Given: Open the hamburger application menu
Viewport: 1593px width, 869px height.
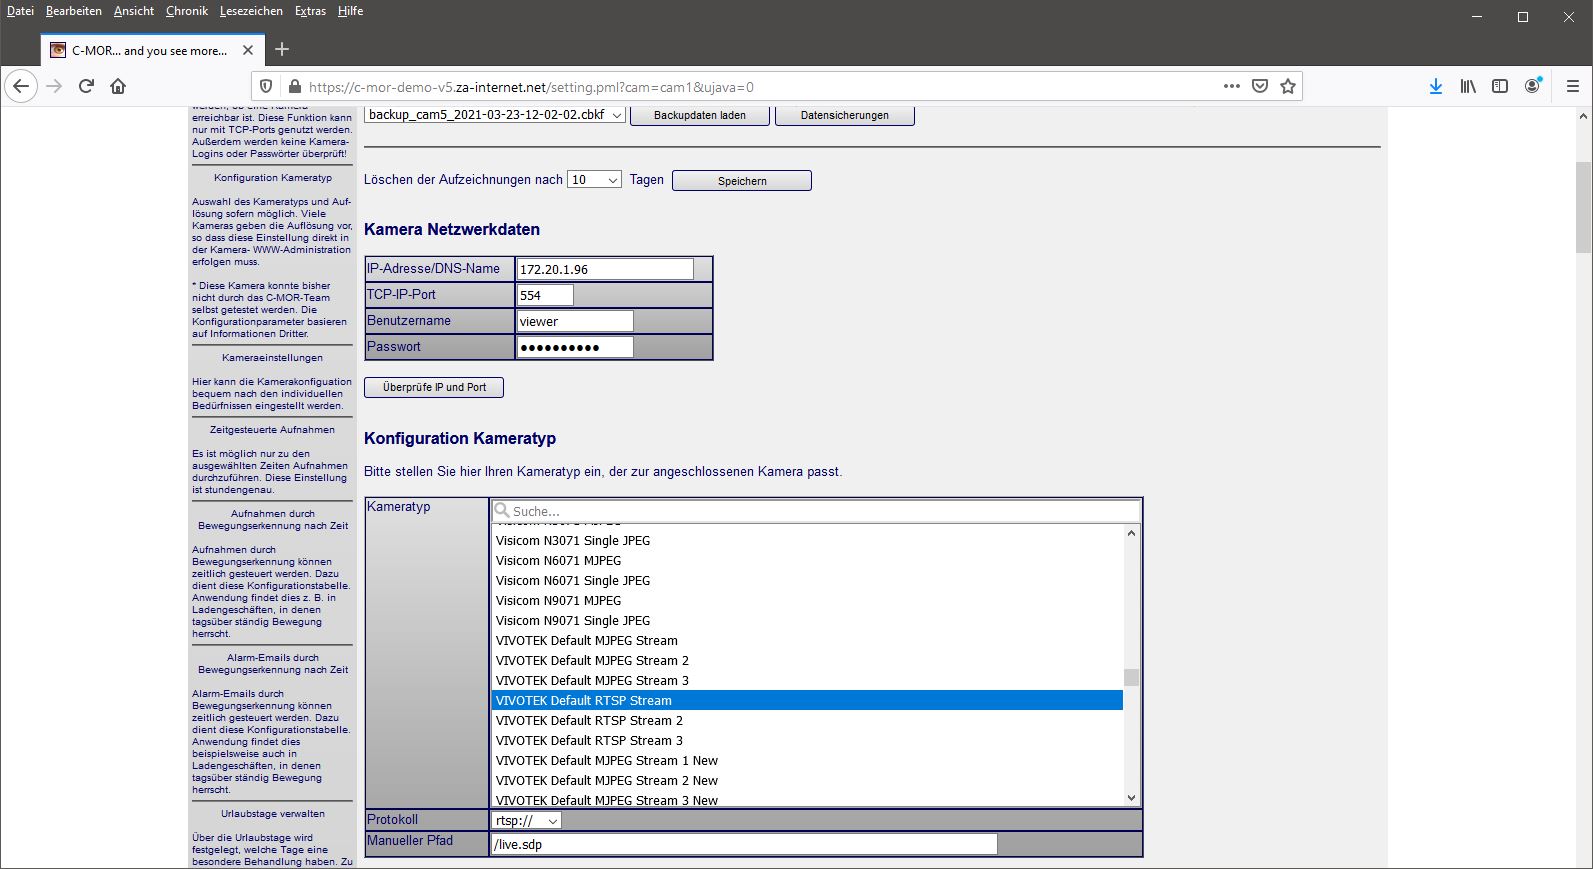Looking at the screenshot, I should pyautogui.click(x=1573, y=86).
